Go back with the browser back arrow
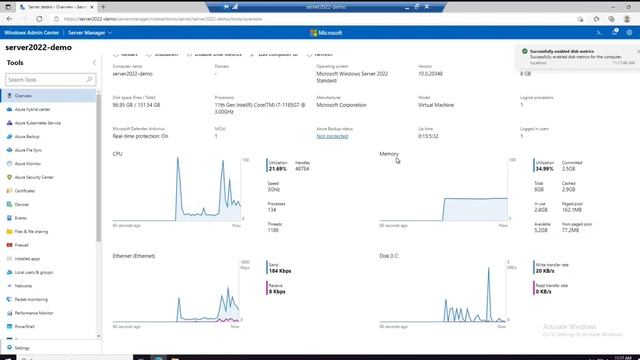The height and width of the screenshot is (360, 640). [9, 19]
